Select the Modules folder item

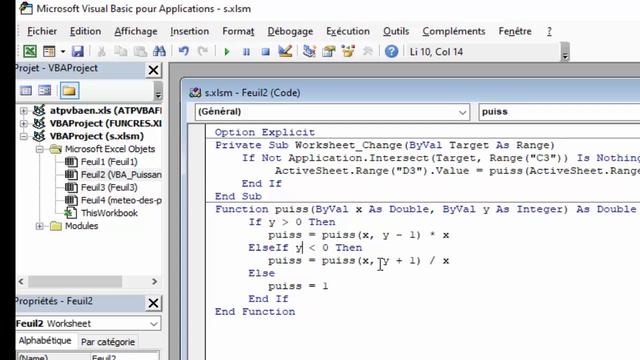(x=81, y=226)
